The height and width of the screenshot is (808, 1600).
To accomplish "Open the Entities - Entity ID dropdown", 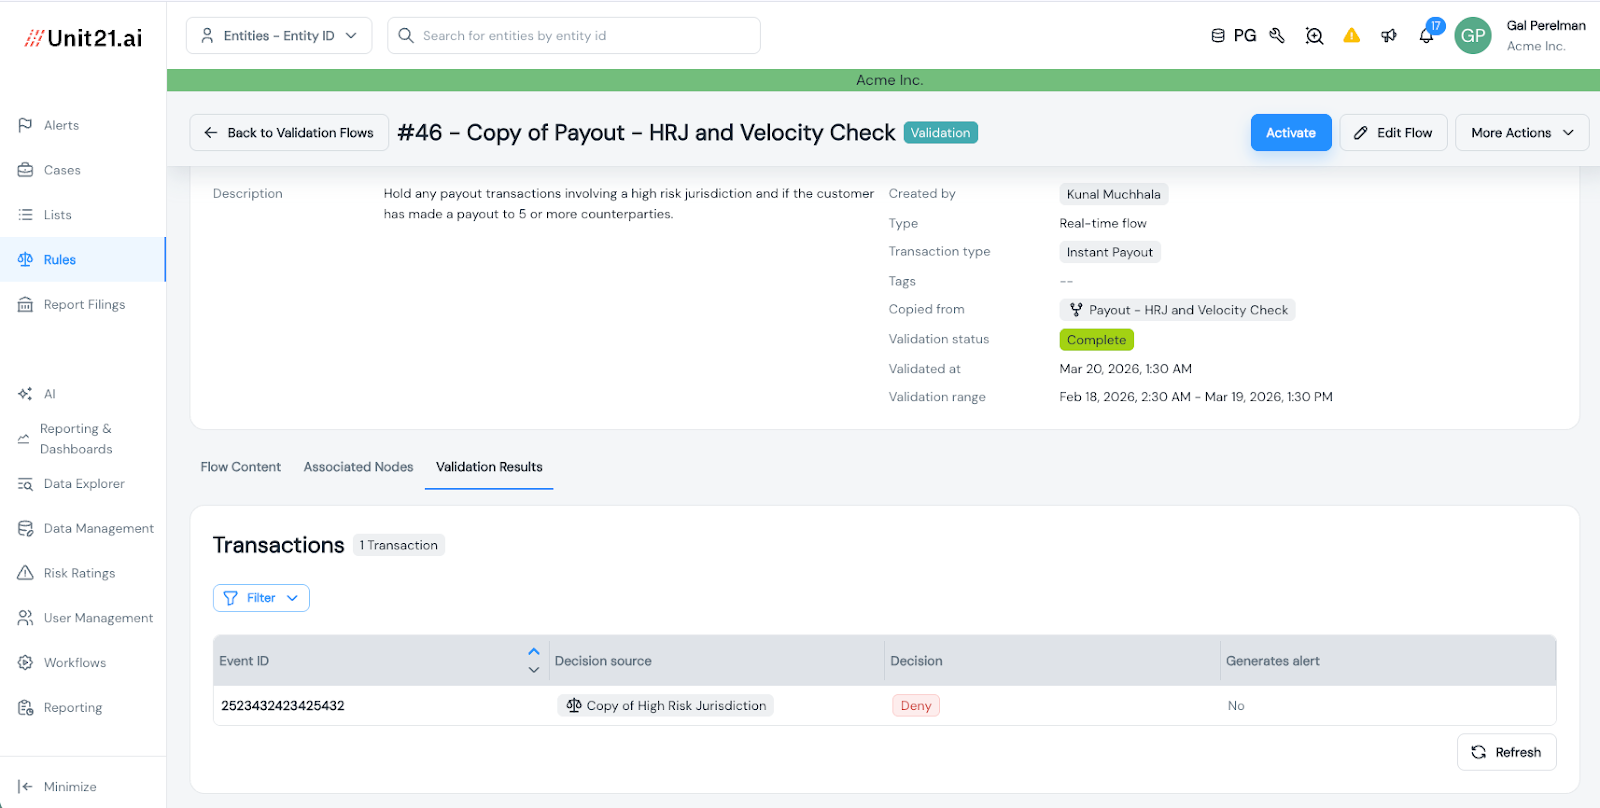I will [x=279, y=36].
